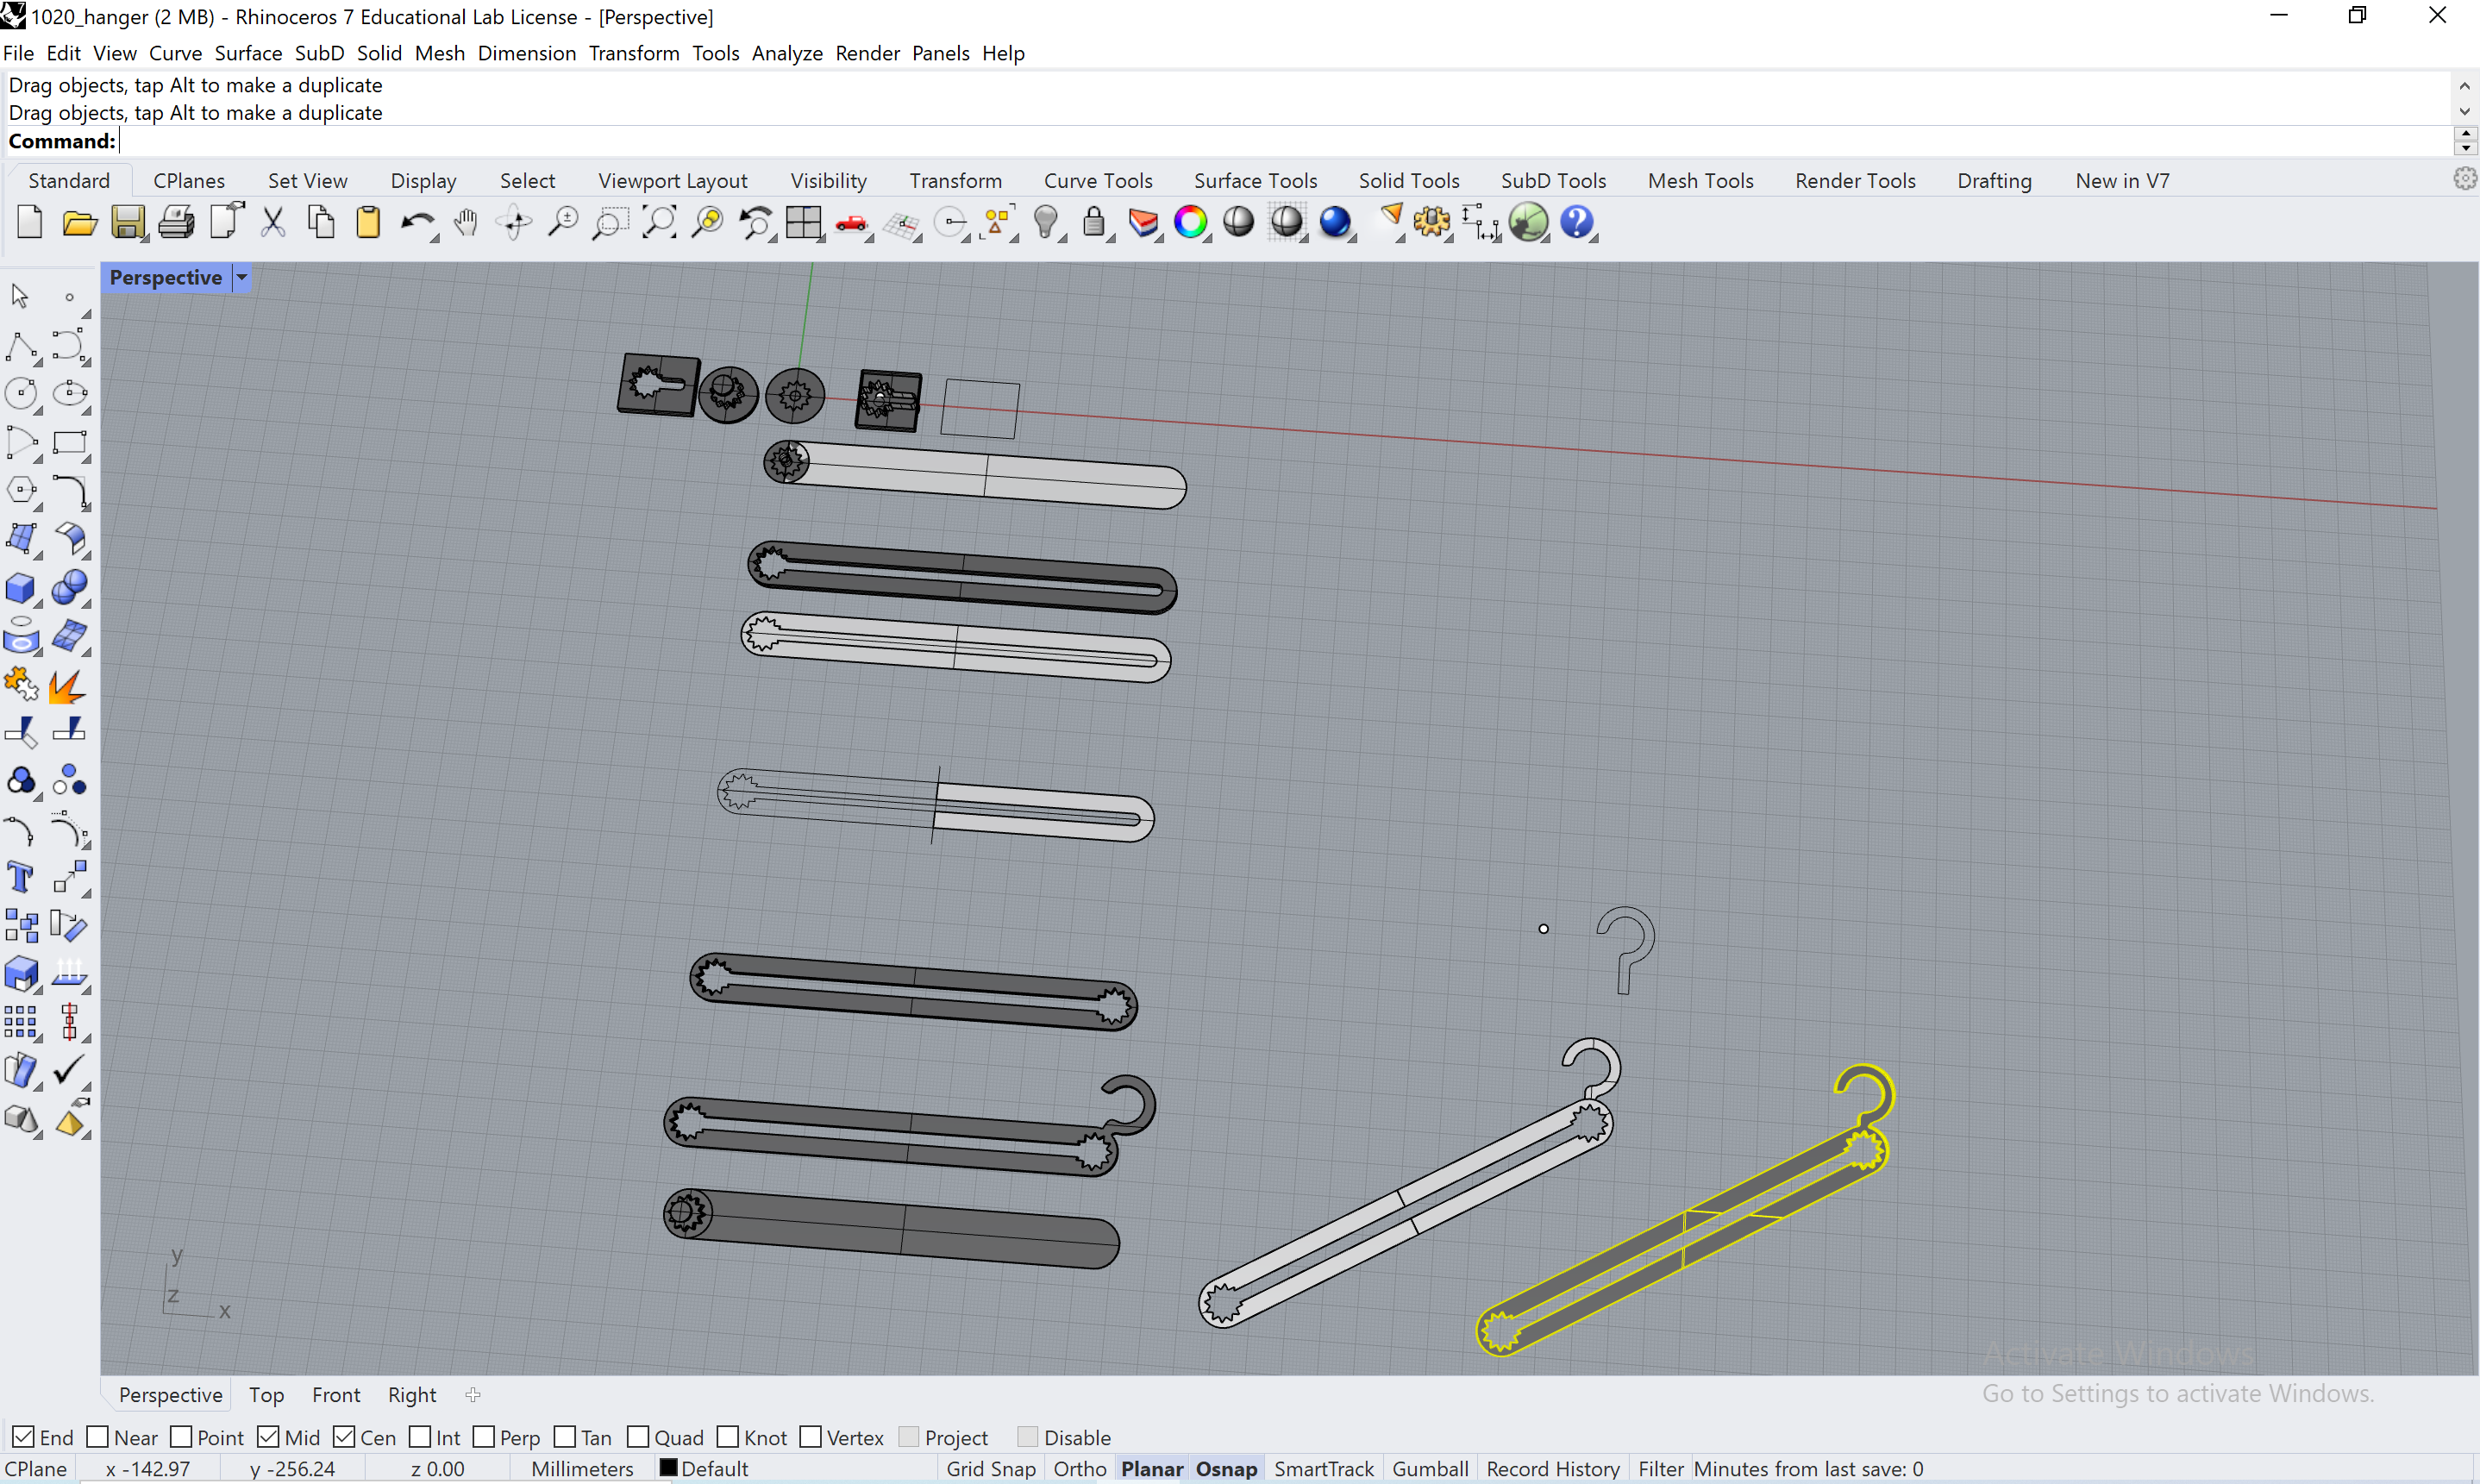This screenshot has height=1484, width=2480.
Task: Click the blue Render sphere icon
Action: click(1335, 222)
